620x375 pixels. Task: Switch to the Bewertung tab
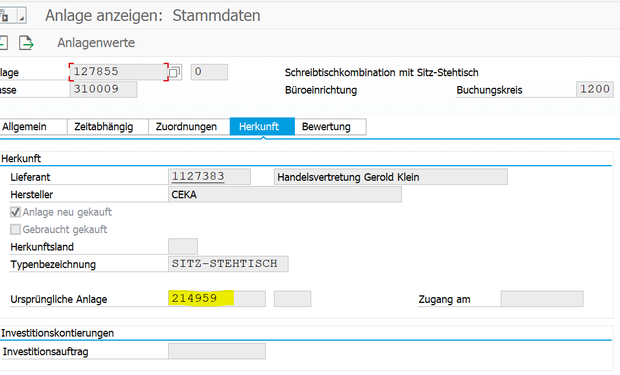330,127
